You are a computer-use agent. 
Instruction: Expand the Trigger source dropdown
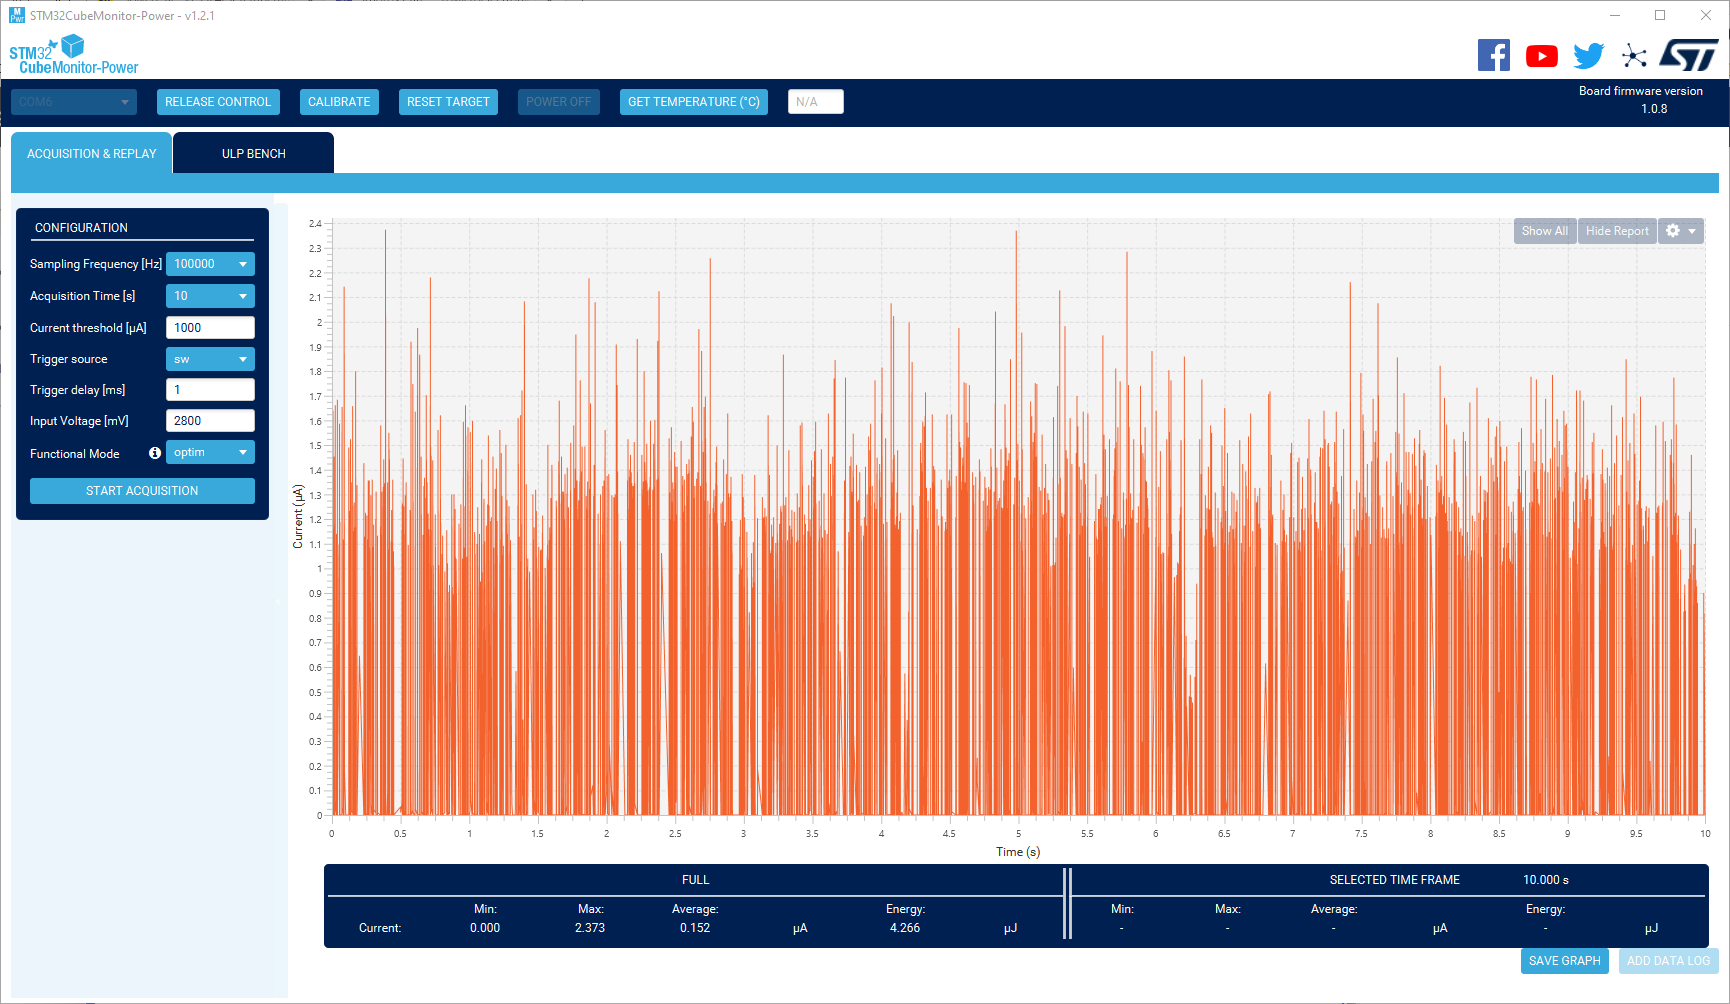pos(210,359)
